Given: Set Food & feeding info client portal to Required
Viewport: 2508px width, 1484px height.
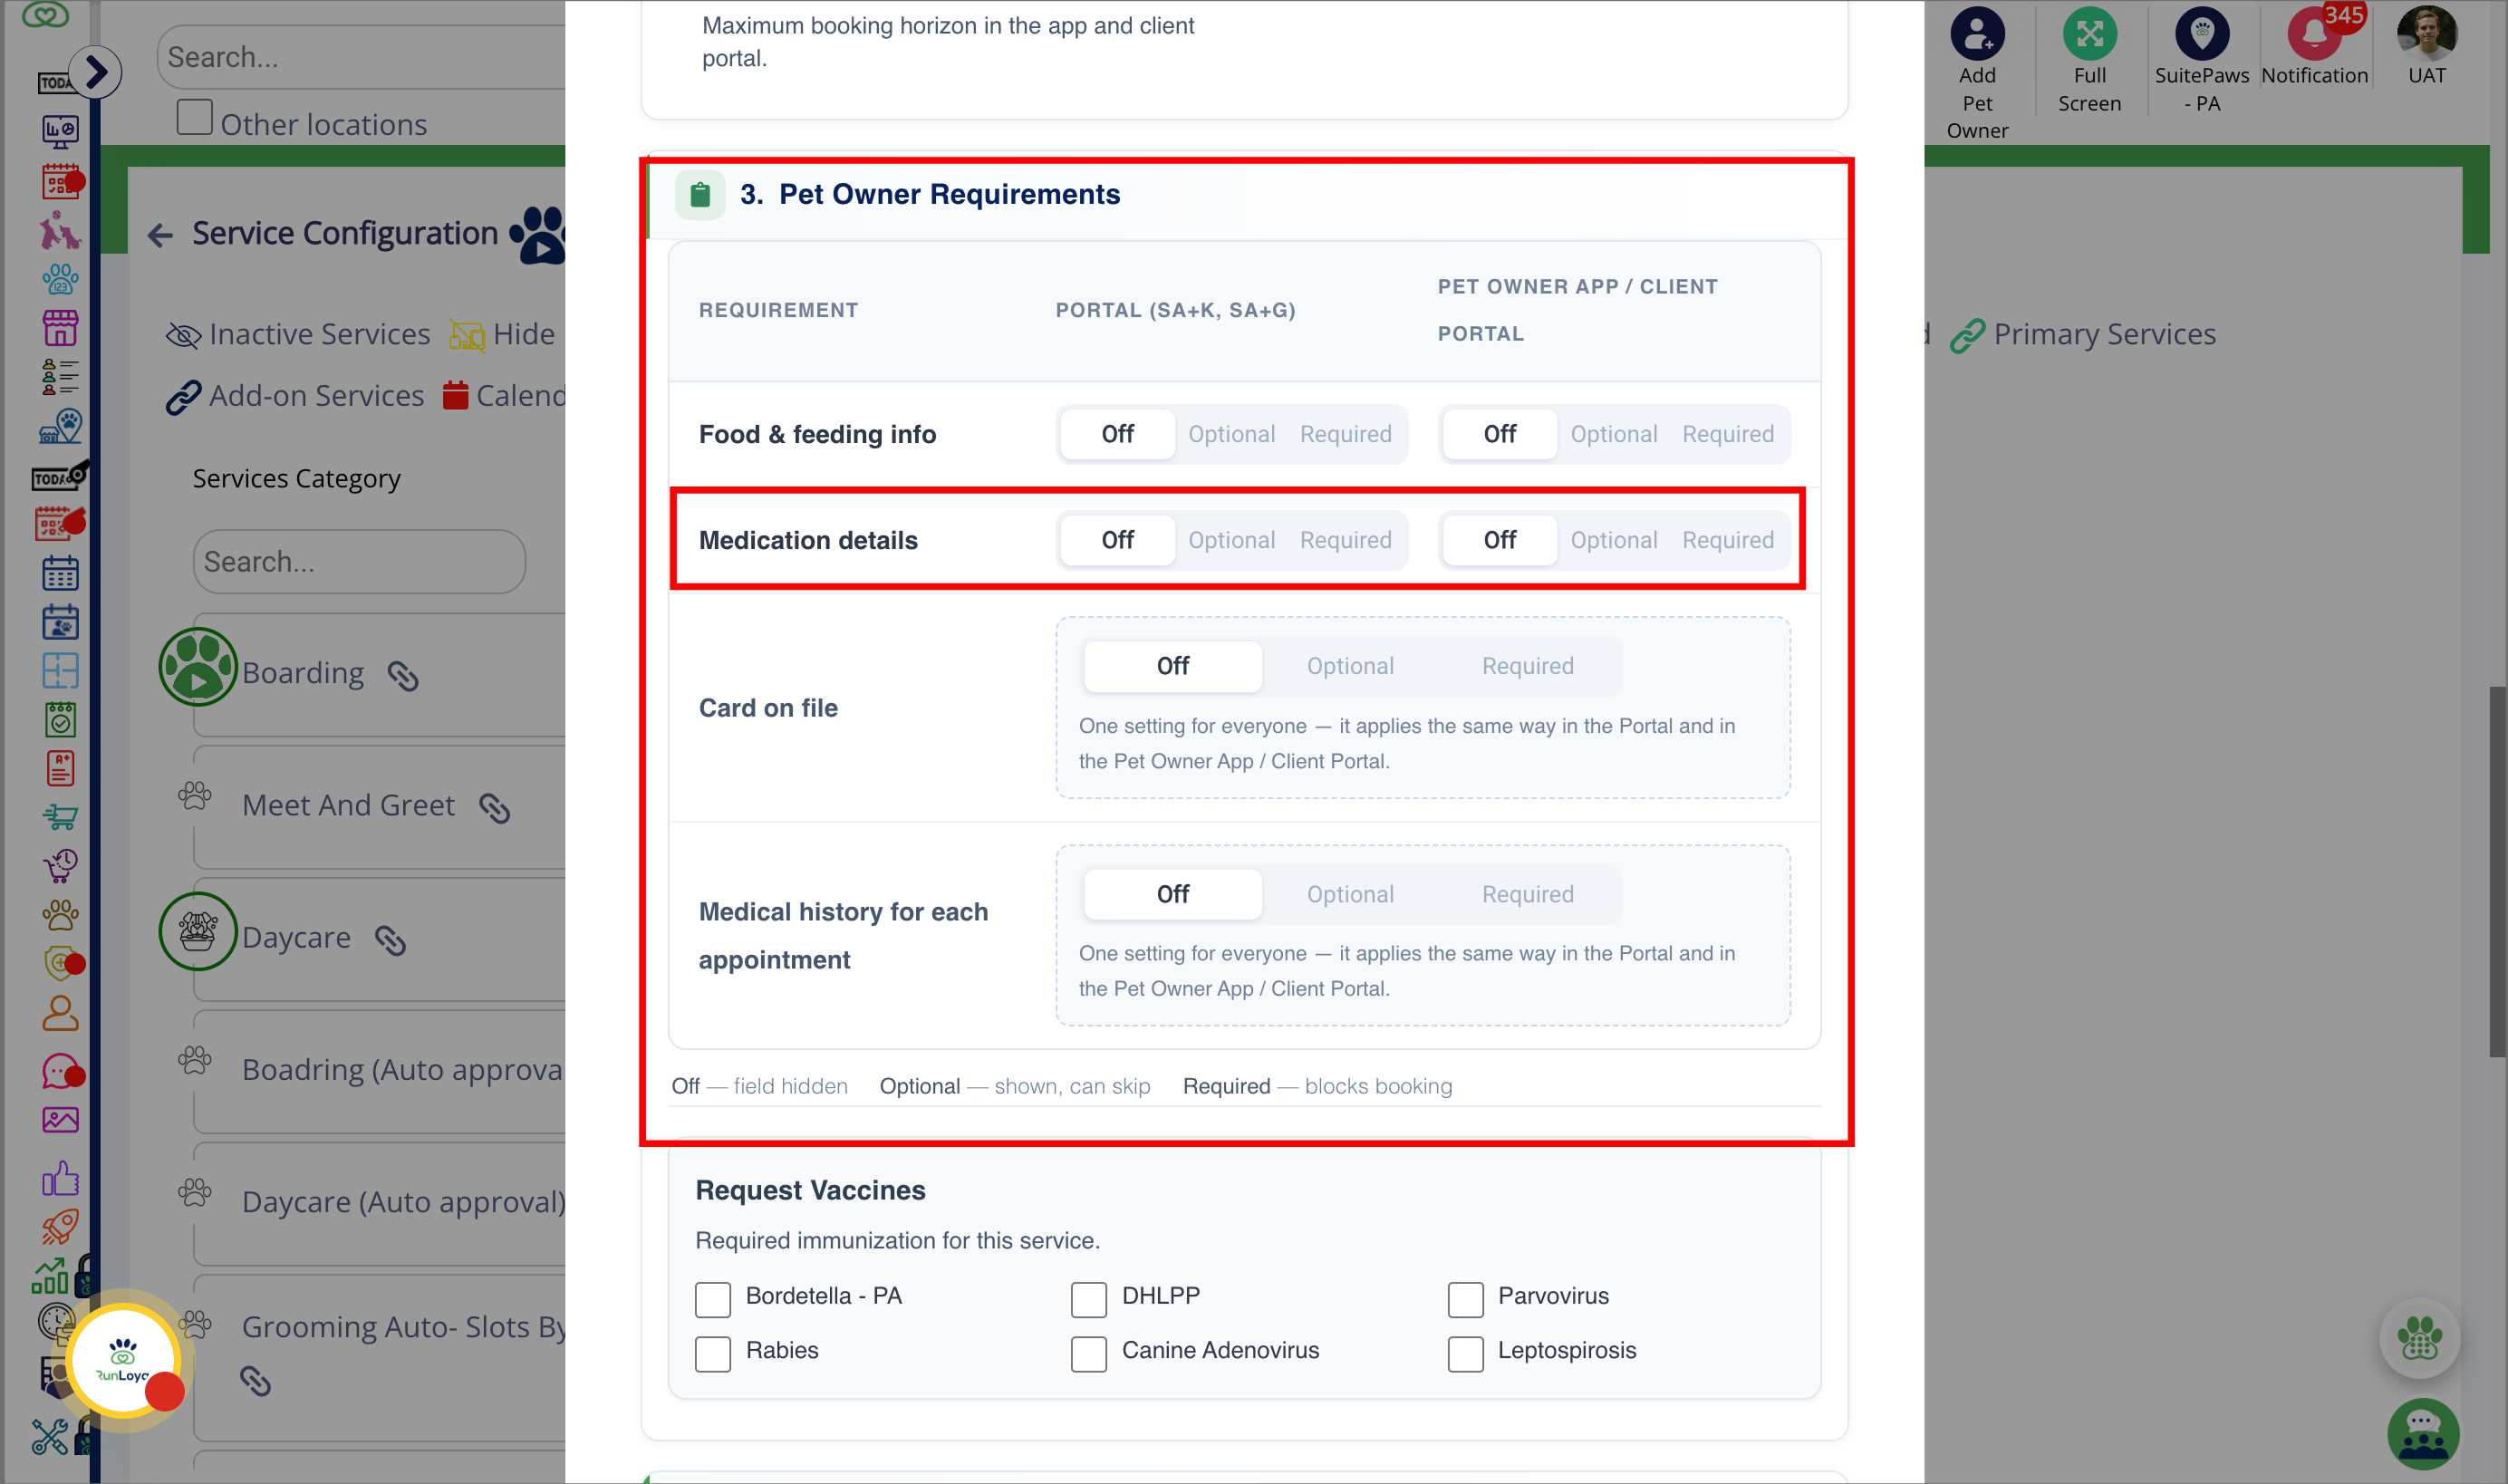Looking at the screenshot, I should (x=1728, y=434).
